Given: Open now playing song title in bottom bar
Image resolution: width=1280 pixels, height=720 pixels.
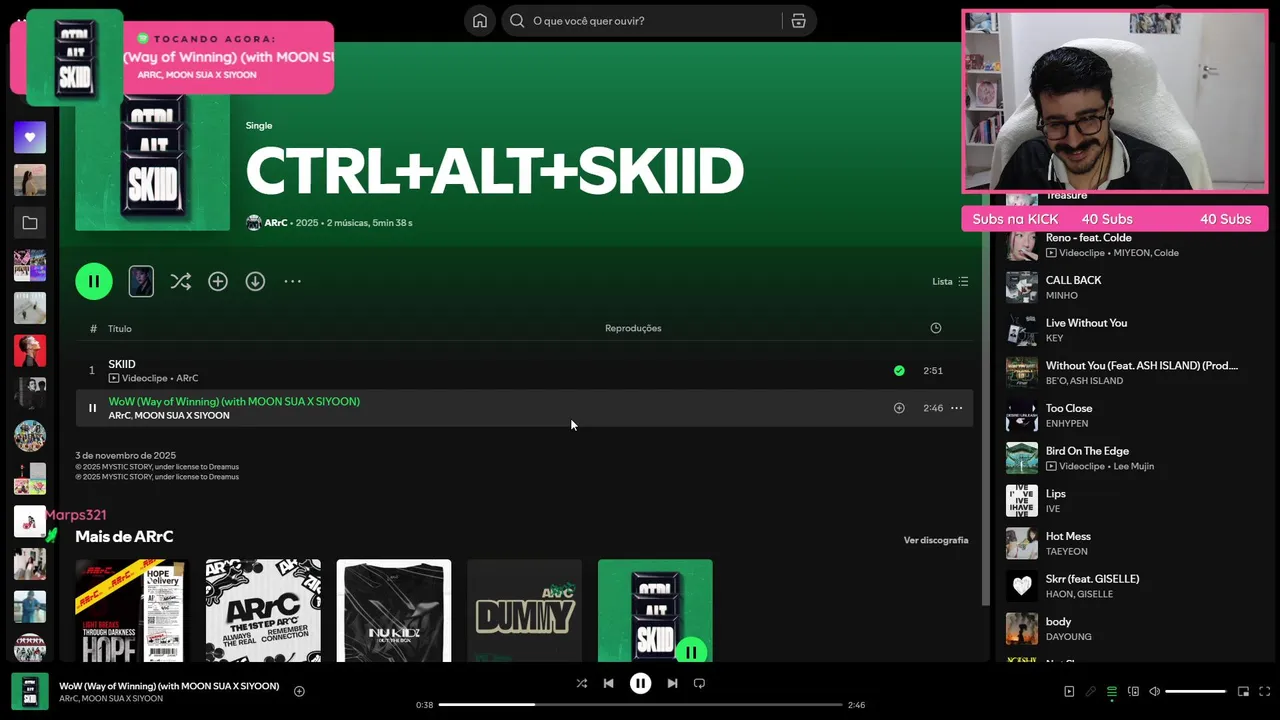Looking at the screenshot, I should (169, 686).
